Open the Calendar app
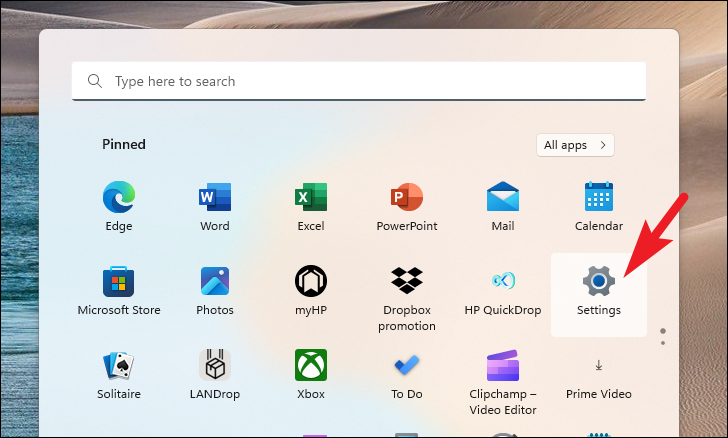Viewport: 728px width, 438px height. (598, 206)
